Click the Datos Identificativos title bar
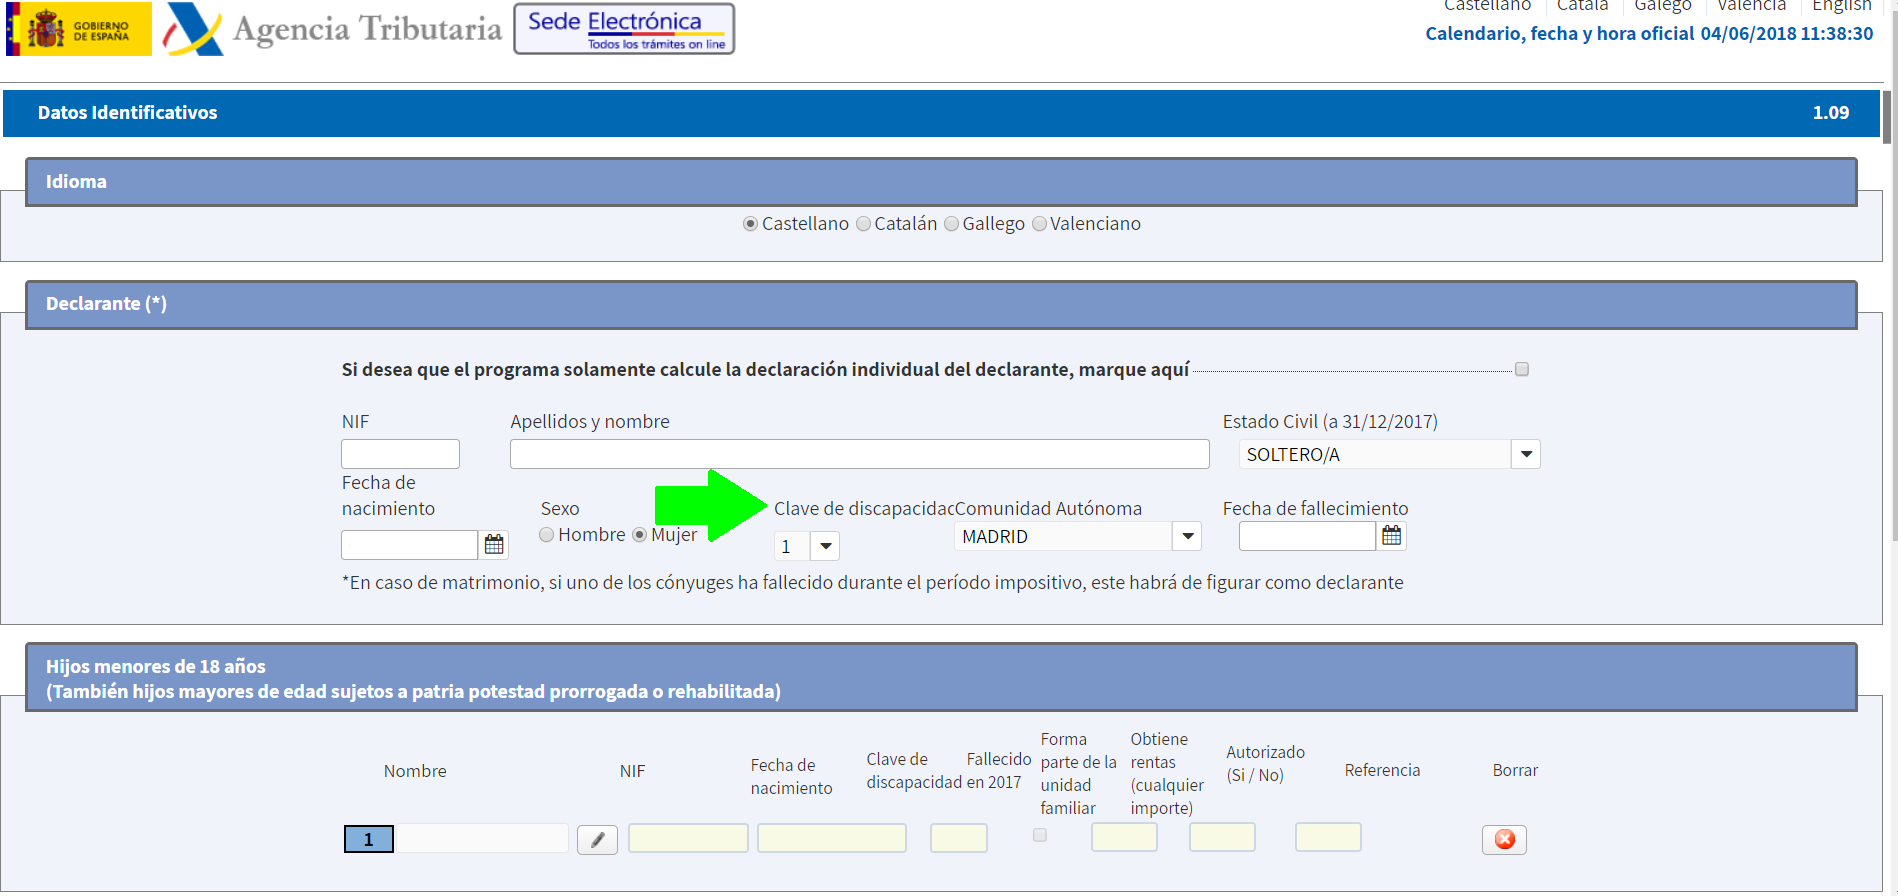1898x896 pixels. (942, 113)
